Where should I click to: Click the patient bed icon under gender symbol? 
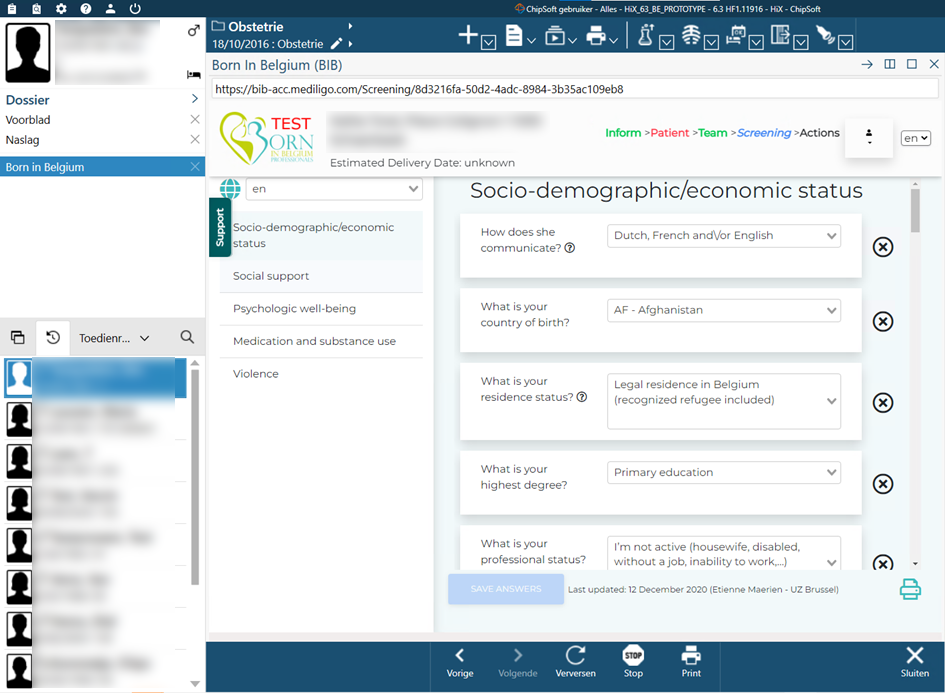click(193, 75)
